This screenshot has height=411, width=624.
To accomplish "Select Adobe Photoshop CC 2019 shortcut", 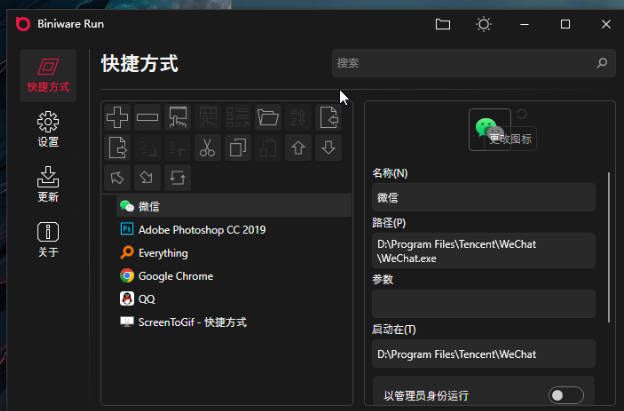I will tap(234, 230).
